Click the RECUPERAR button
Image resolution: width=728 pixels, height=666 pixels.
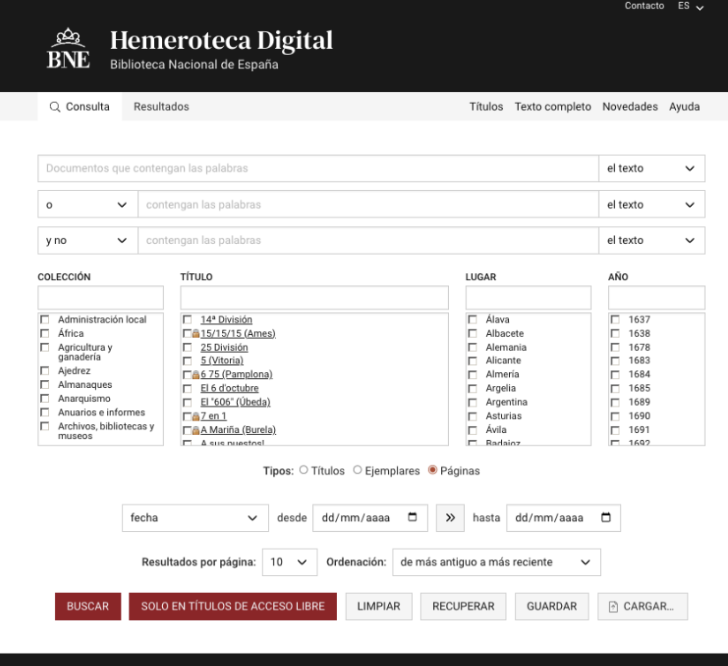click(x=463, y=606)
